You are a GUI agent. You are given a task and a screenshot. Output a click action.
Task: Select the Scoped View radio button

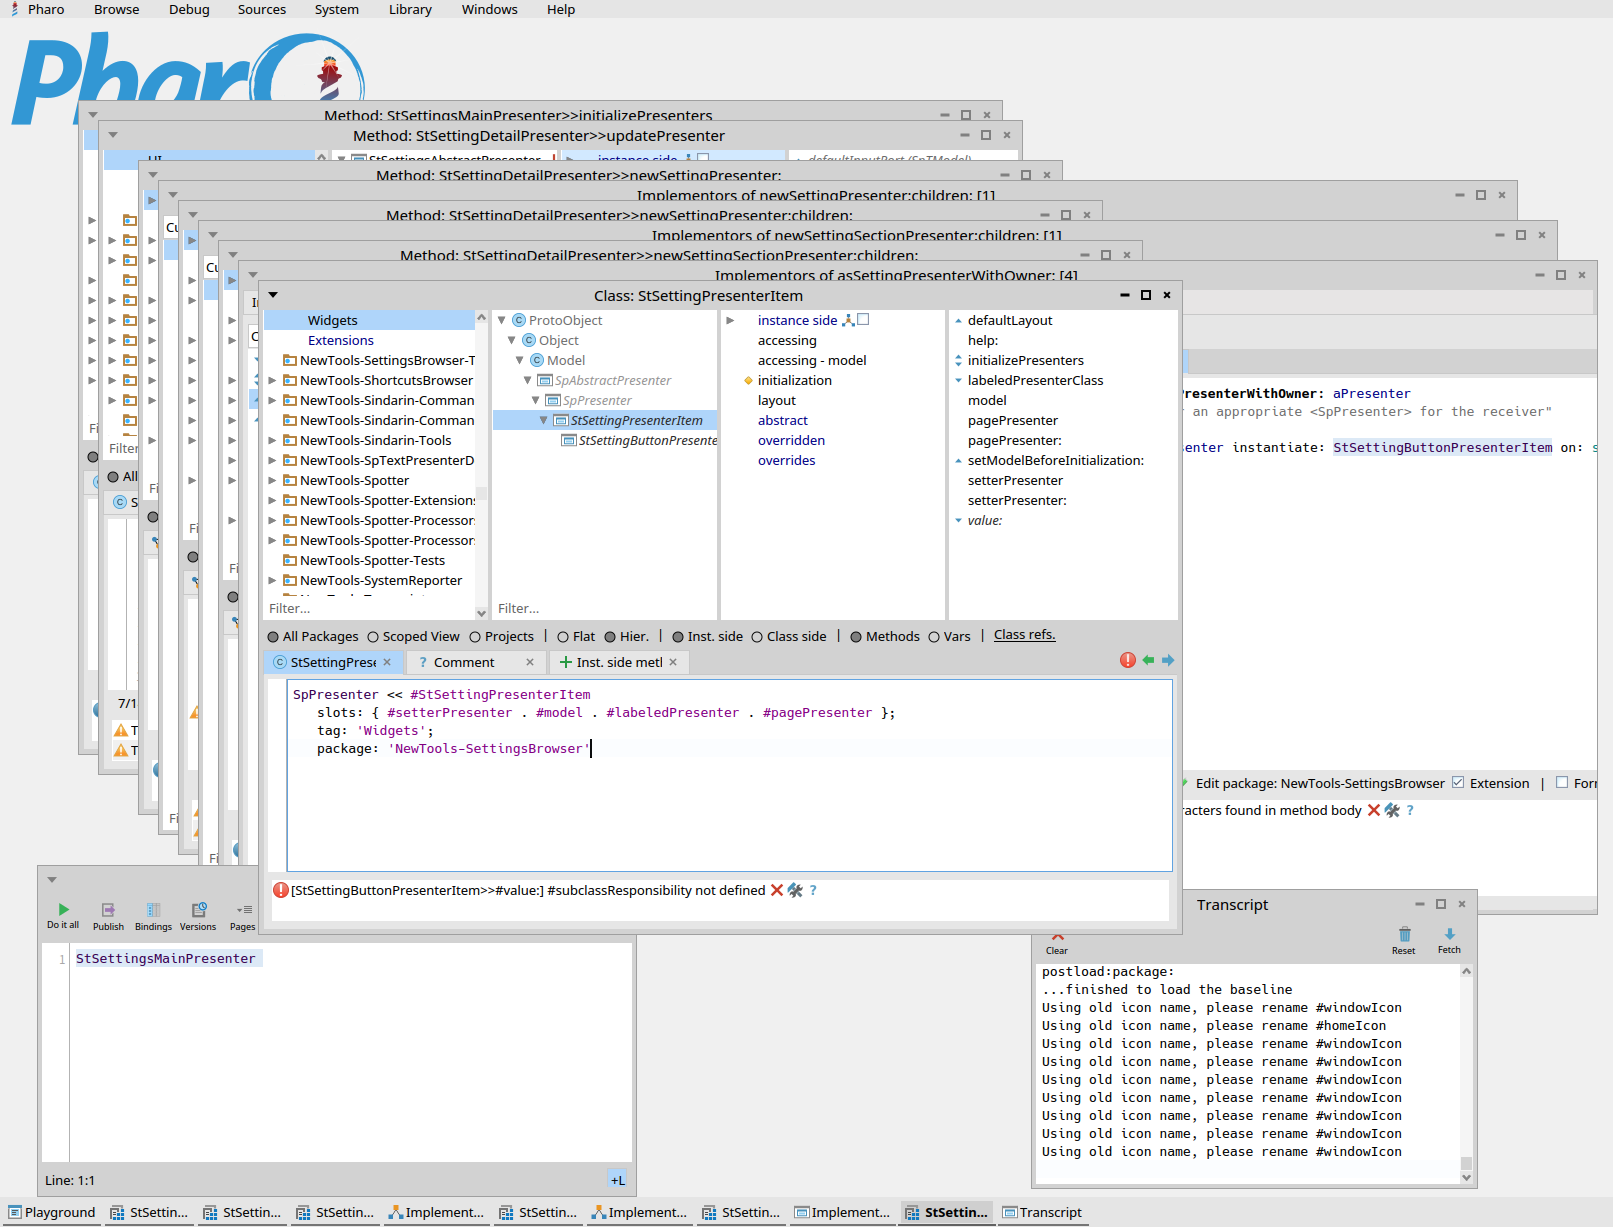click(373, 637)
